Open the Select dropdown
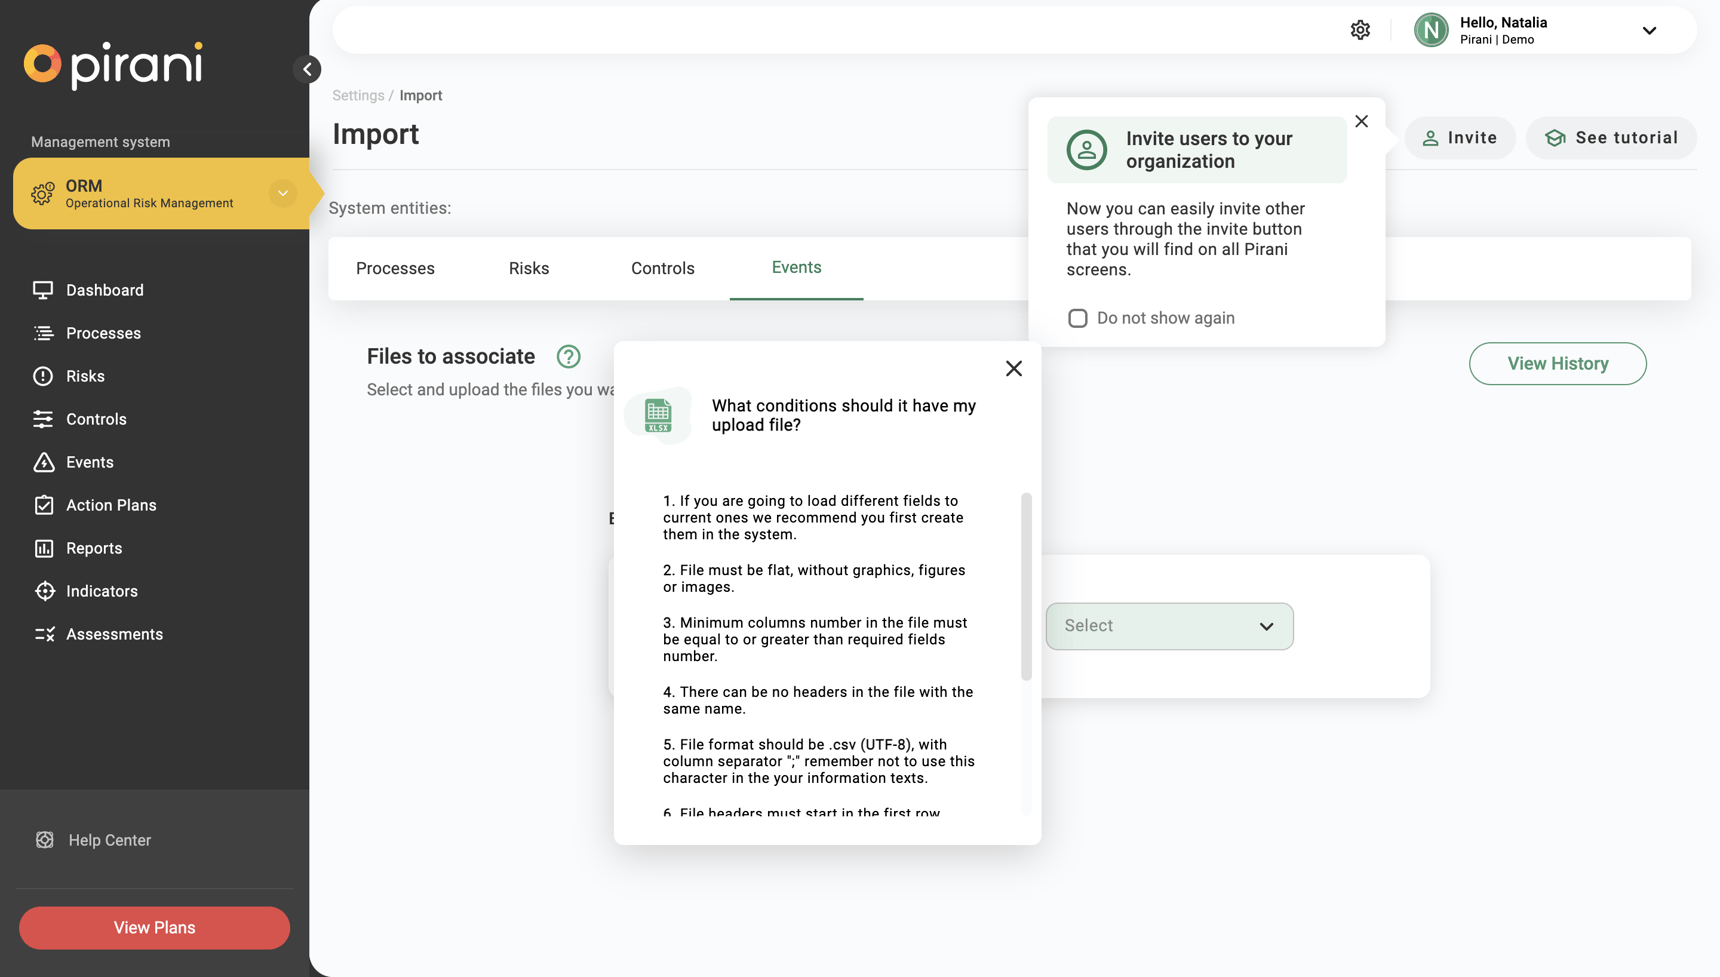The image size is (1720, 977). pos(1169,626)
